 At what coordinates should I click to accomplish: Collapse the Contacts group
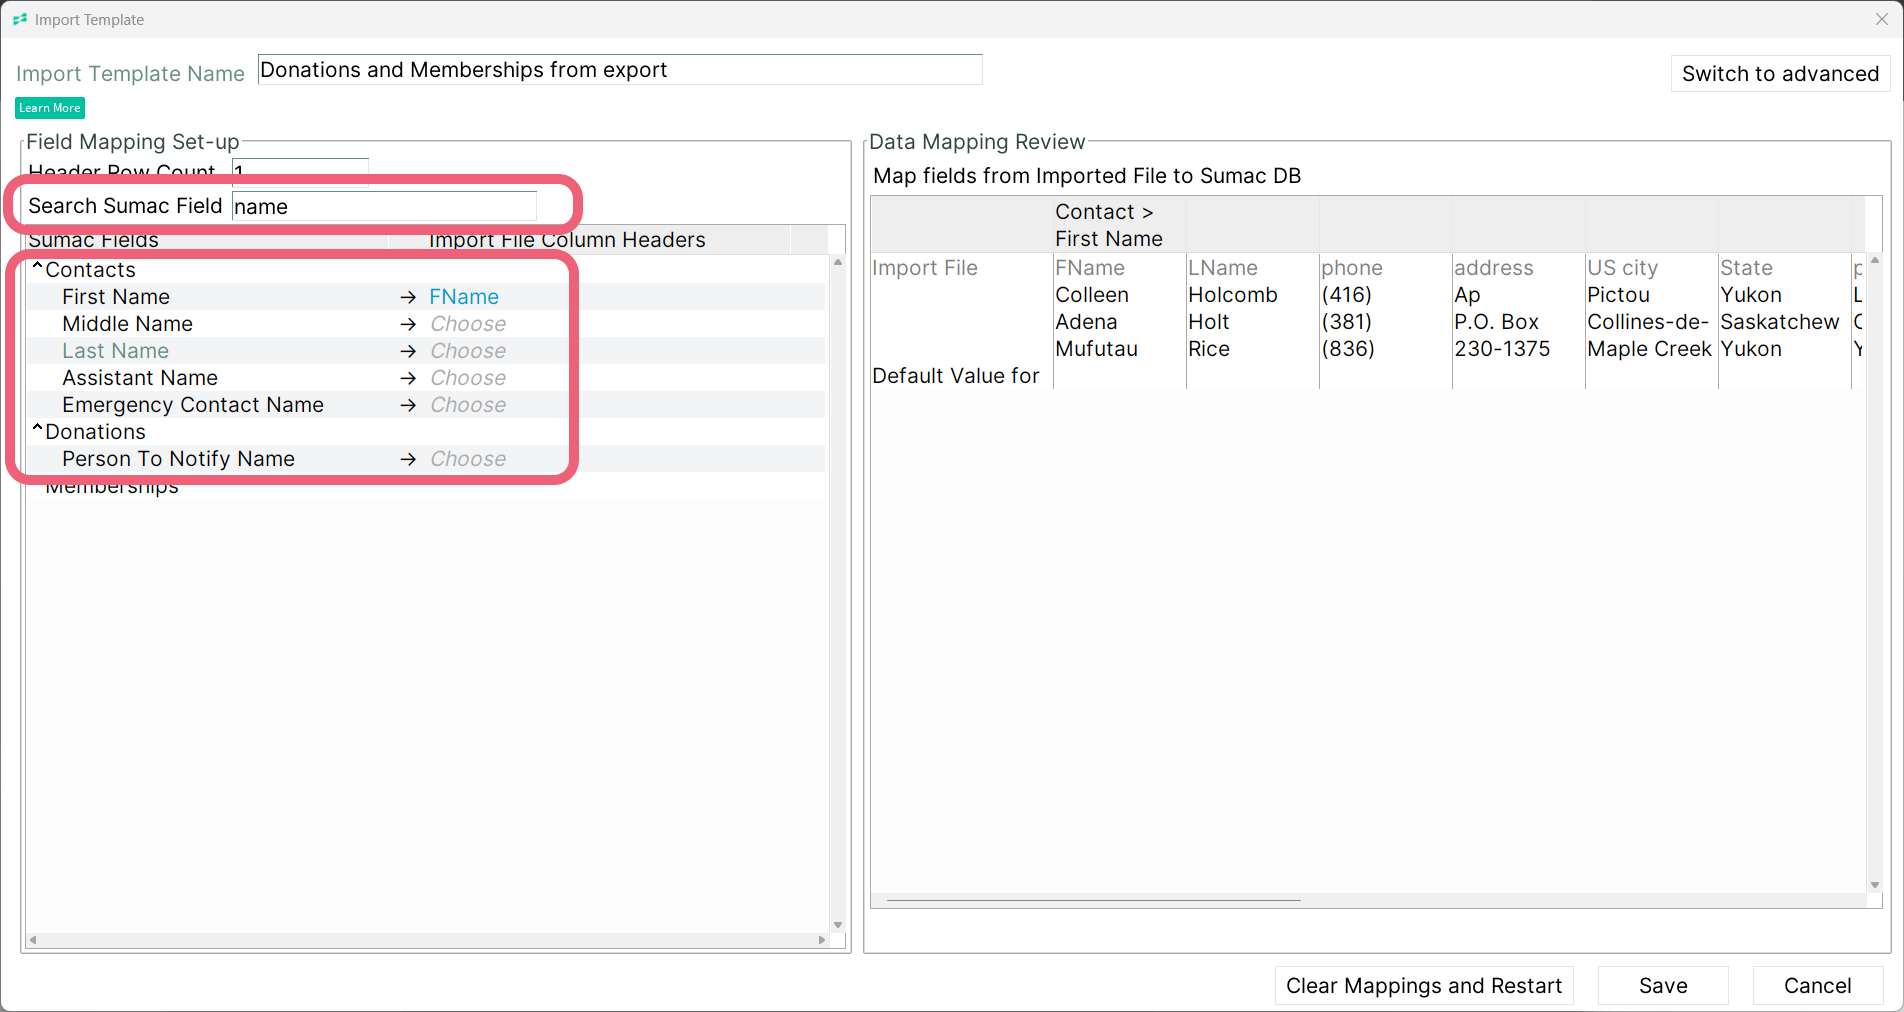pyautogui.click(x=37, y=269)
